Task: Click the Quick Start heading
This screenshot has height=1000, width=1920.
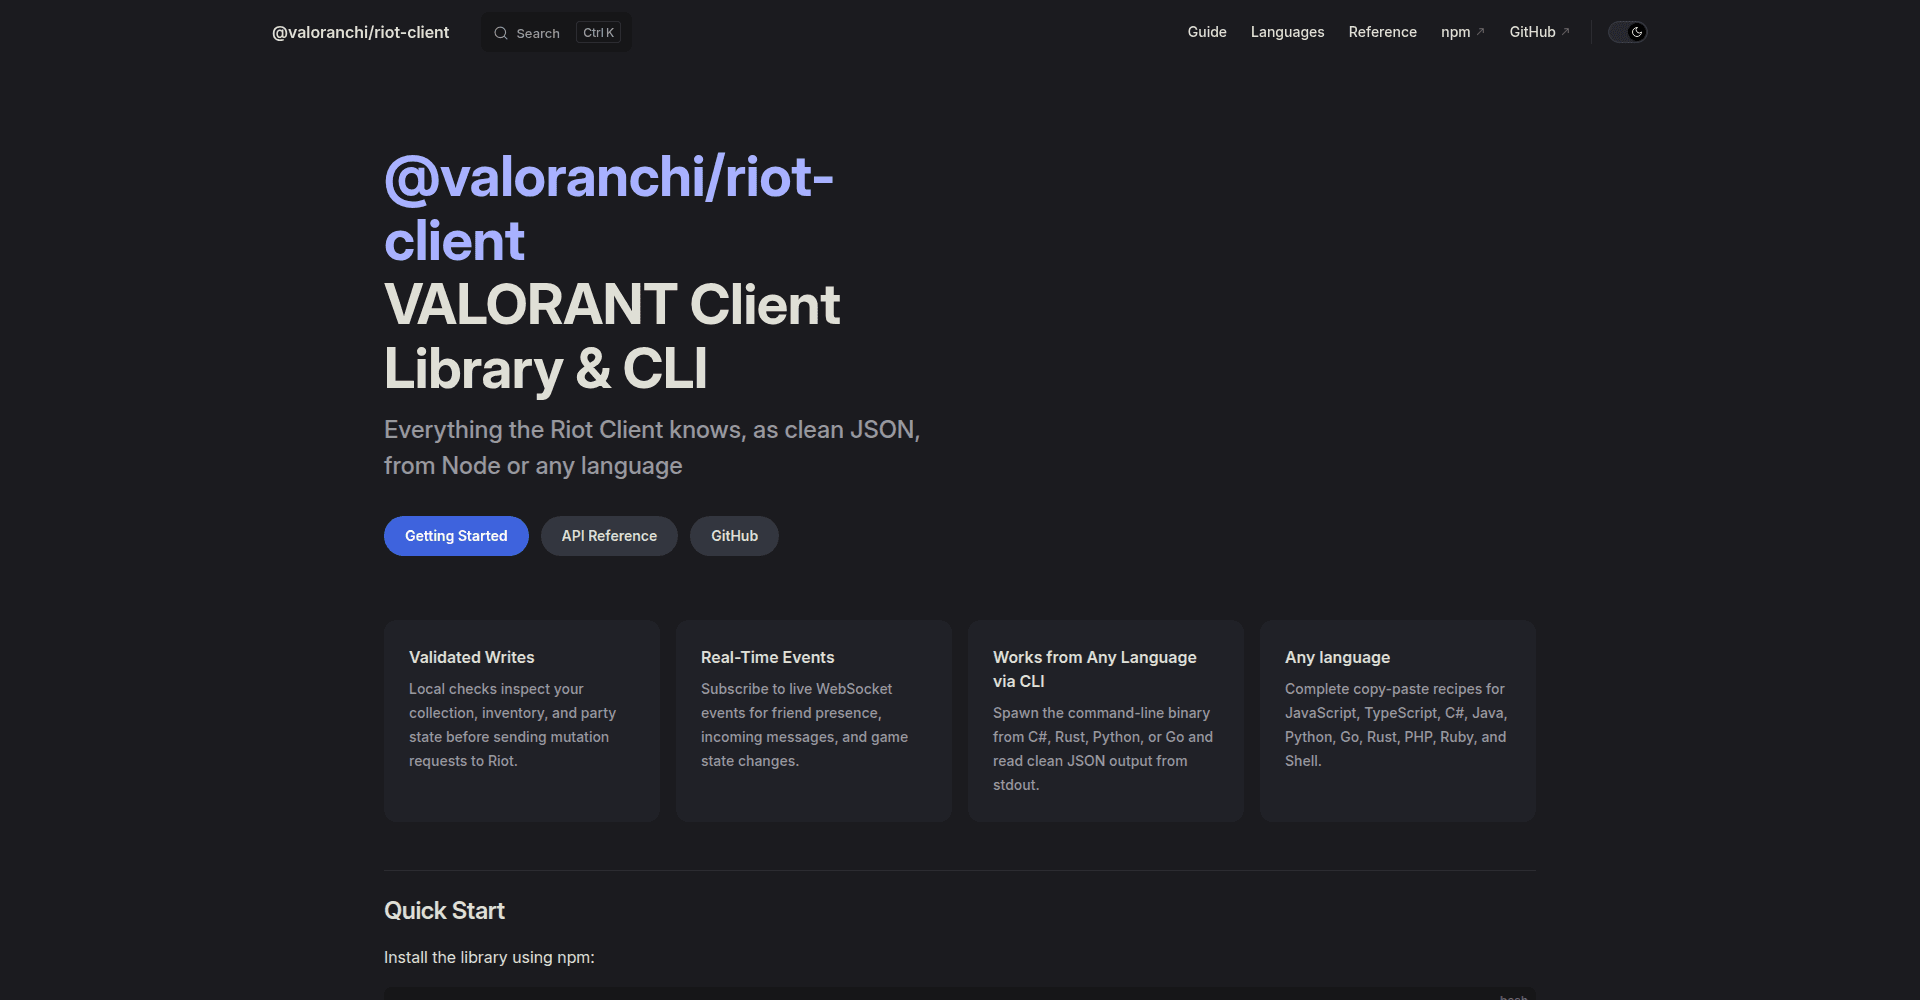Action: click(444, 911)
